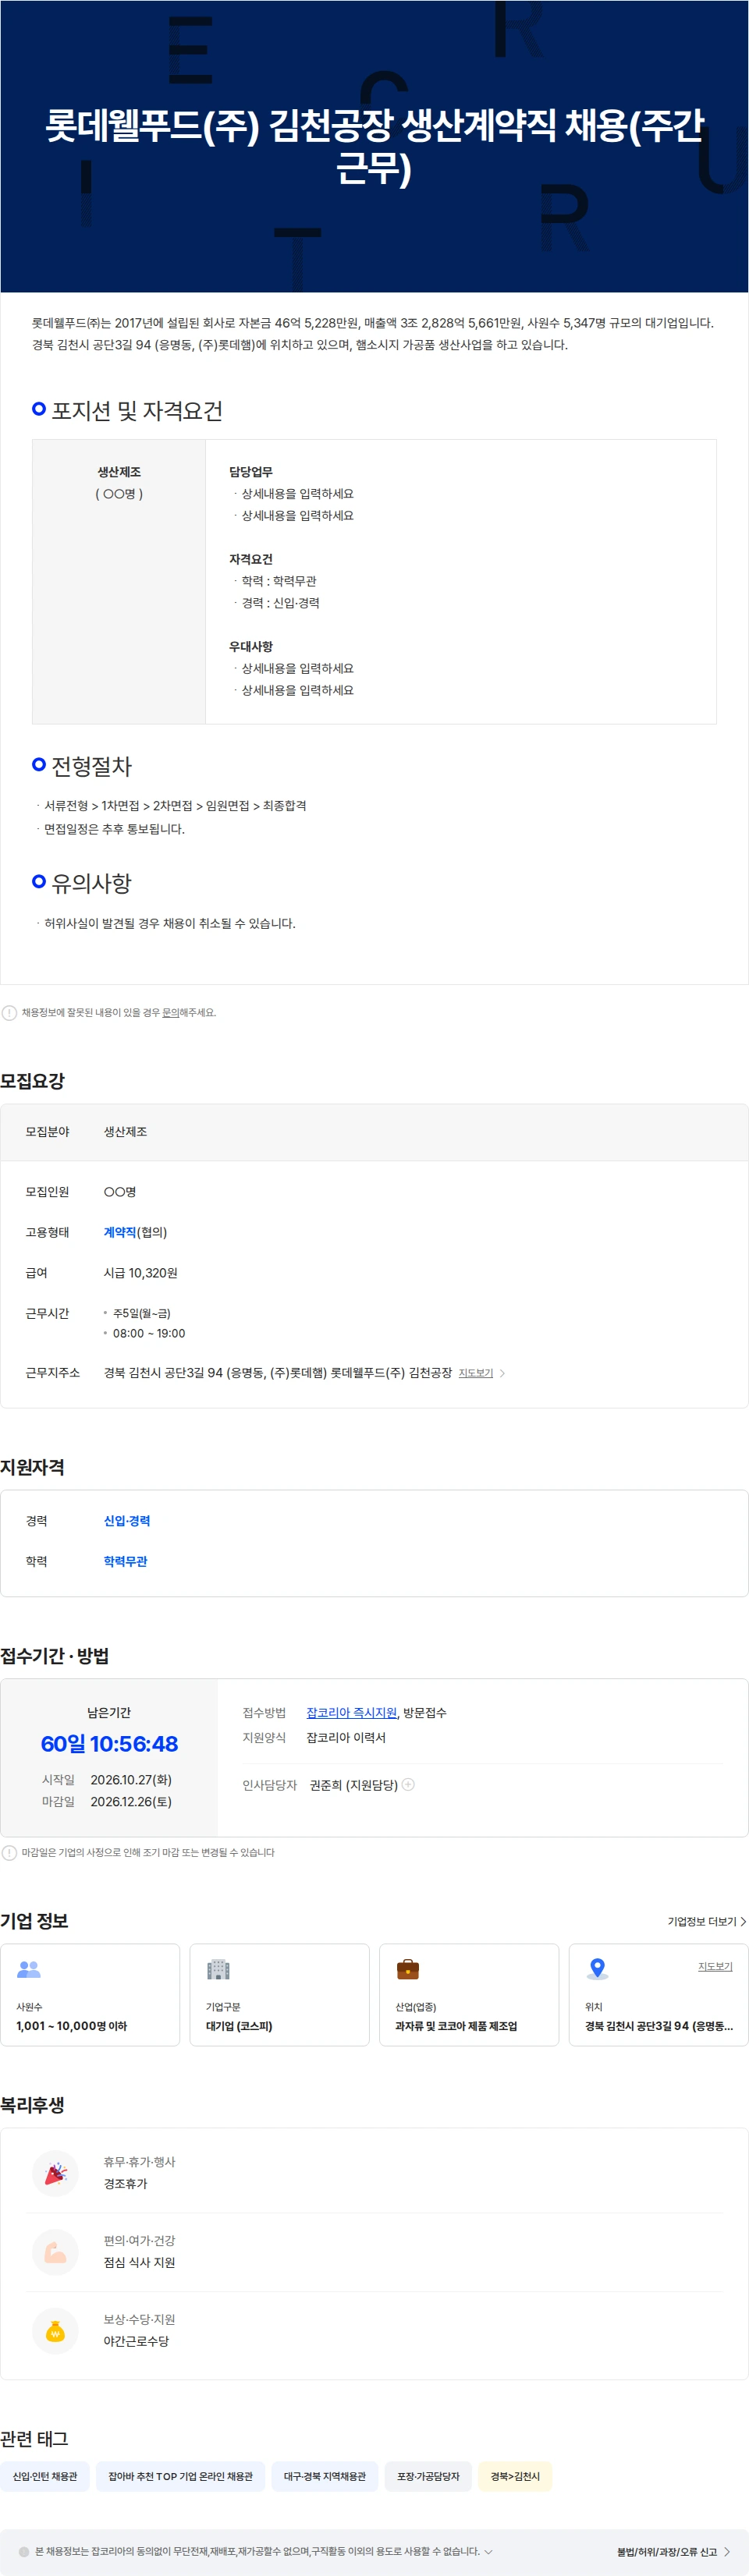Select the 경북>김천시 tag
The height and width of the screenshot is (2576, 749).
click(515, 2476)
